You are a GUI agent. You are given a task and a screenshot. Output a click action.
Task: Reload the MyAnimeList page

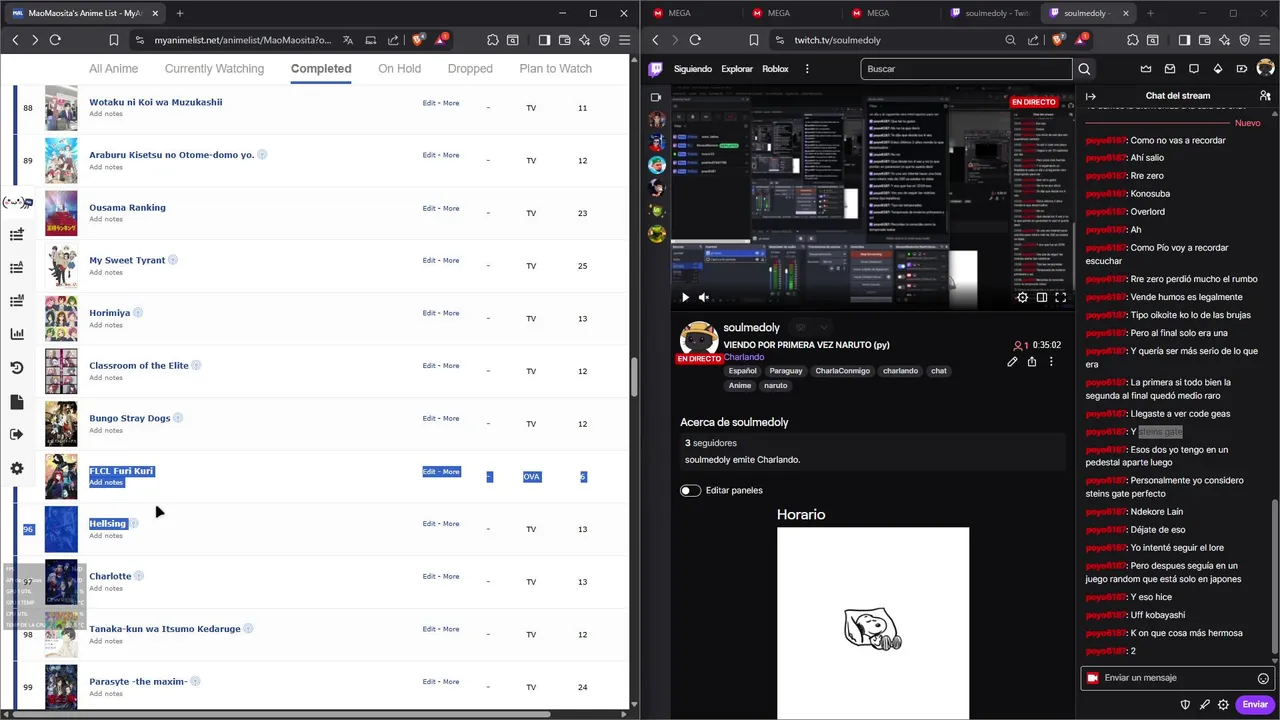[55, 40]
